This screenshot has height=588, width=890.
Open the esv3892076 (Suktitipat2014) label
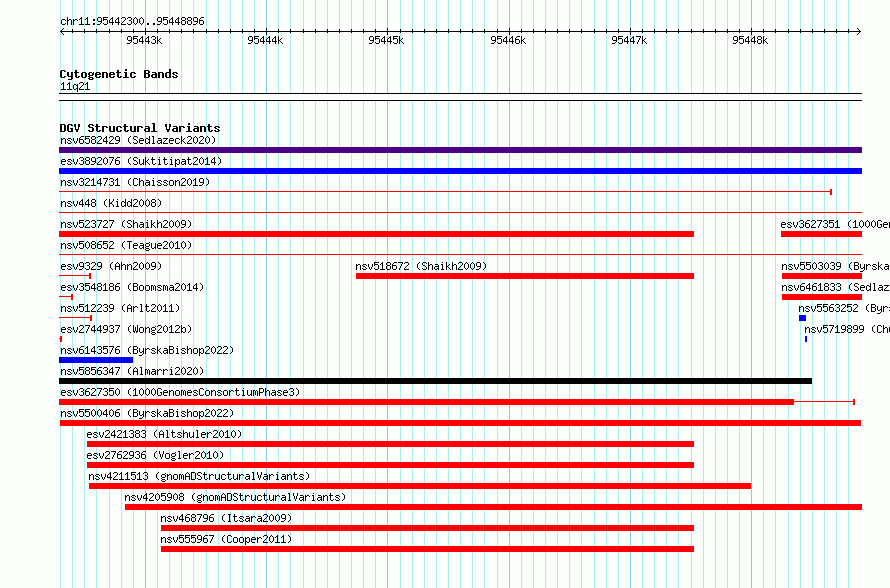(141, 161)
